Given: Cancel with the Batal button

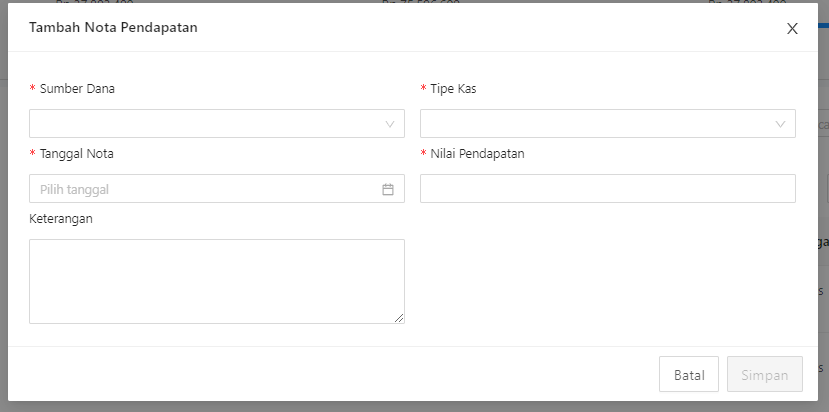Looking at the screenshot, I should click(689, 375).
